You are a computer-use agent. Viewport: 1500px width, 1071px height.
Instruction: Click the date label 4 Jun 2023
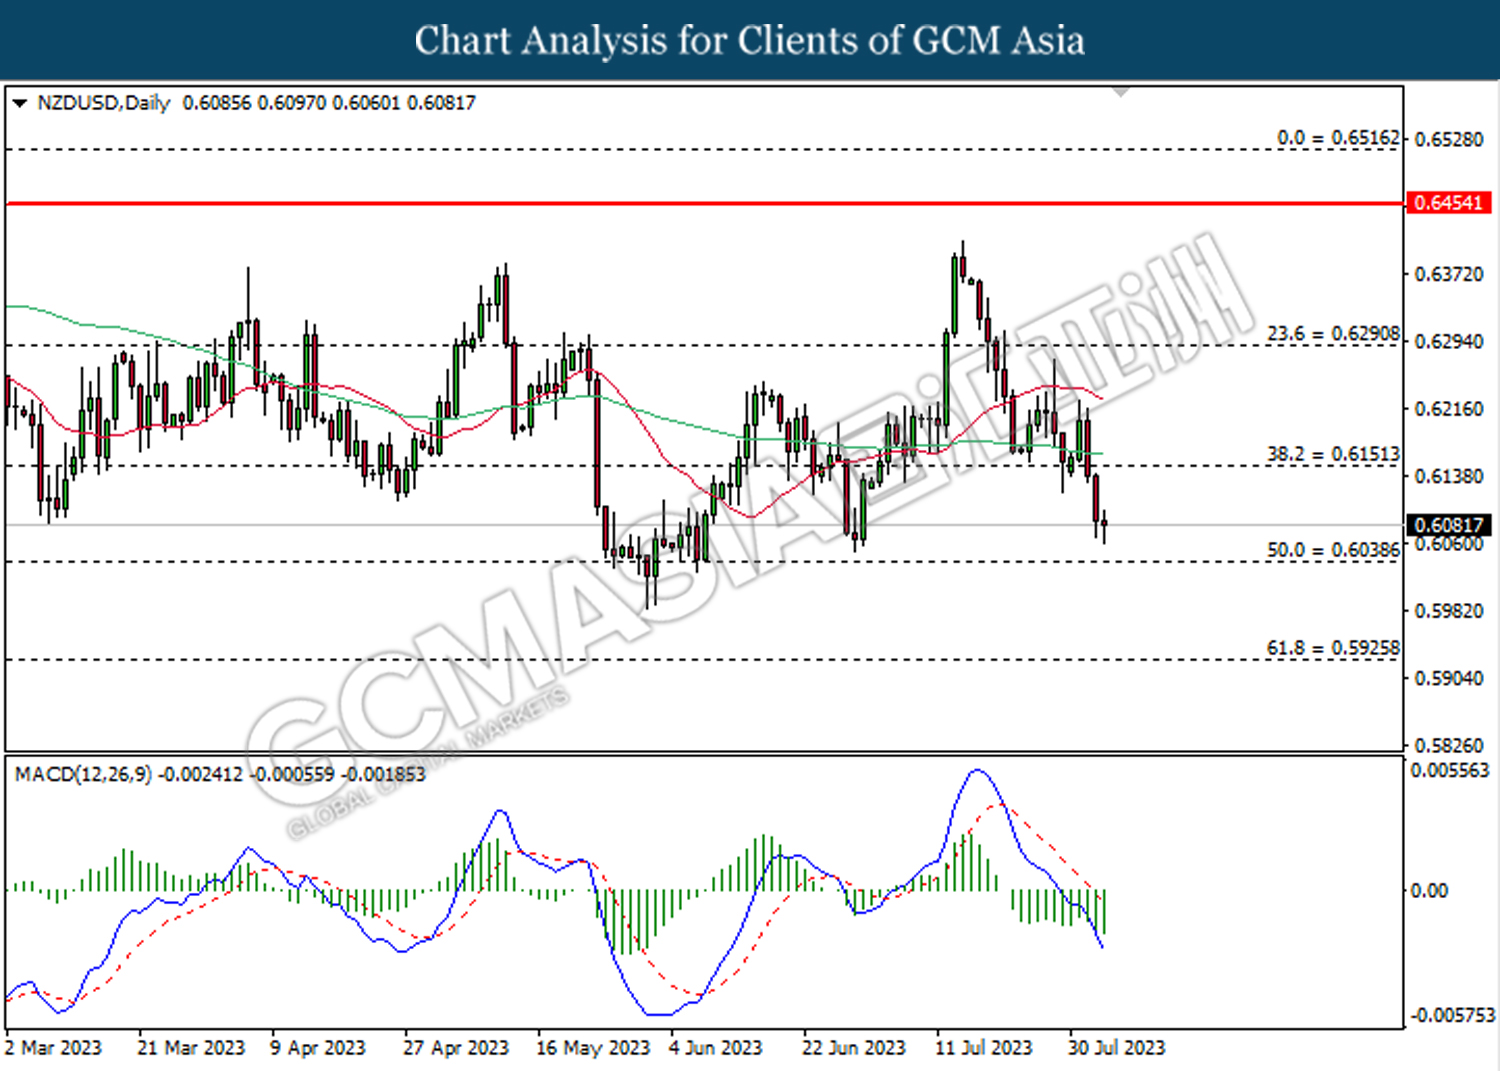[716, 1047]
